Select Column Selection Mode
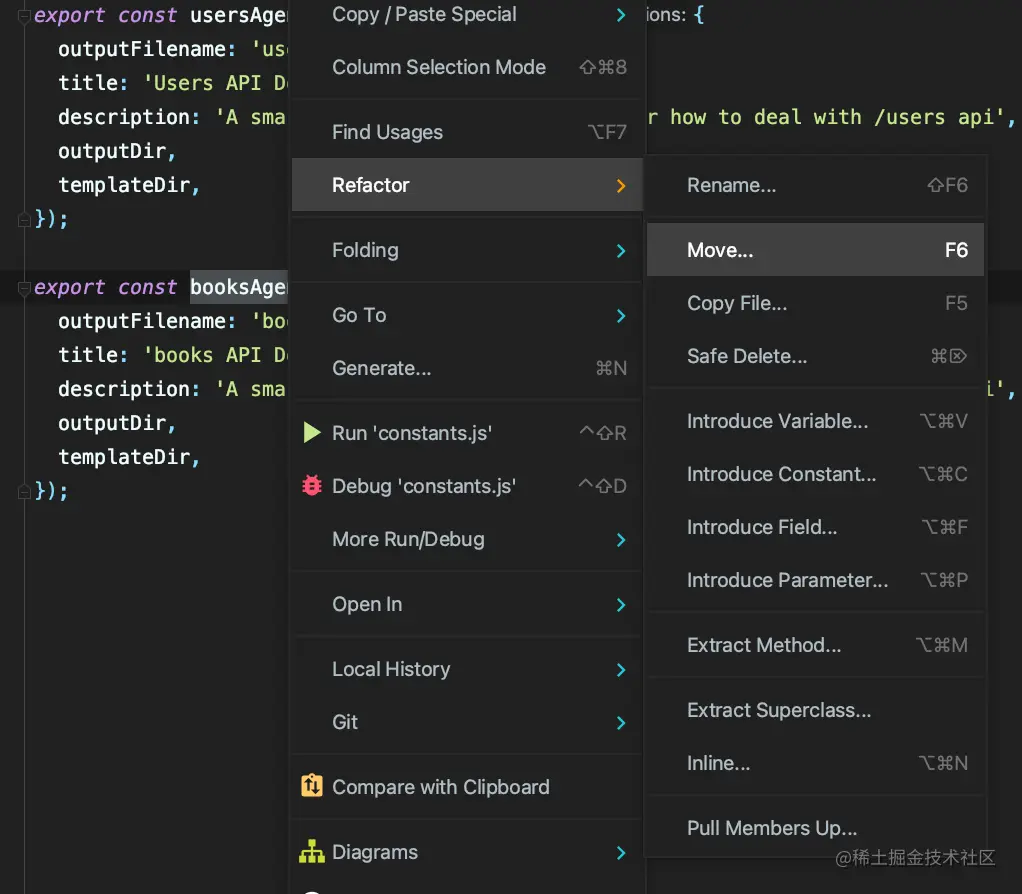Image resolution: width=1022 pixels, height=894 pixels. click(x=467, y=67)
